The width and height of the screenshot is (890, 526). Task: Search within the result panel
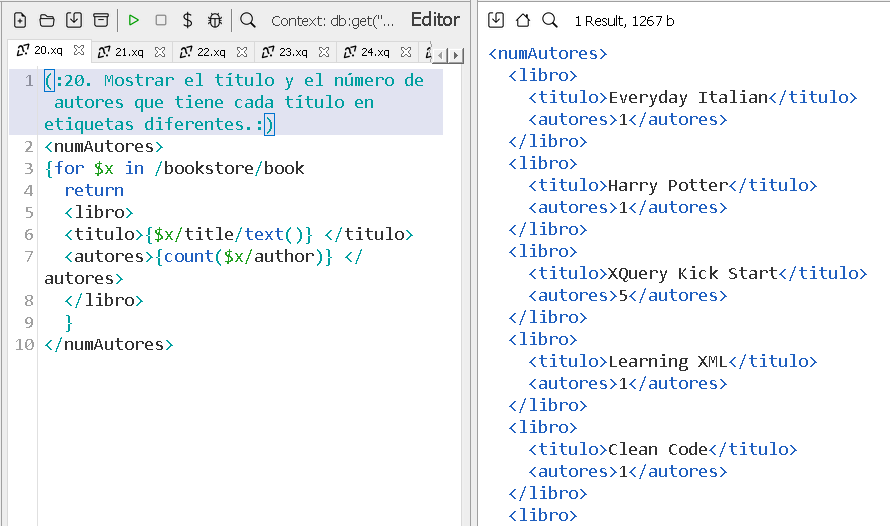[549, 20]
